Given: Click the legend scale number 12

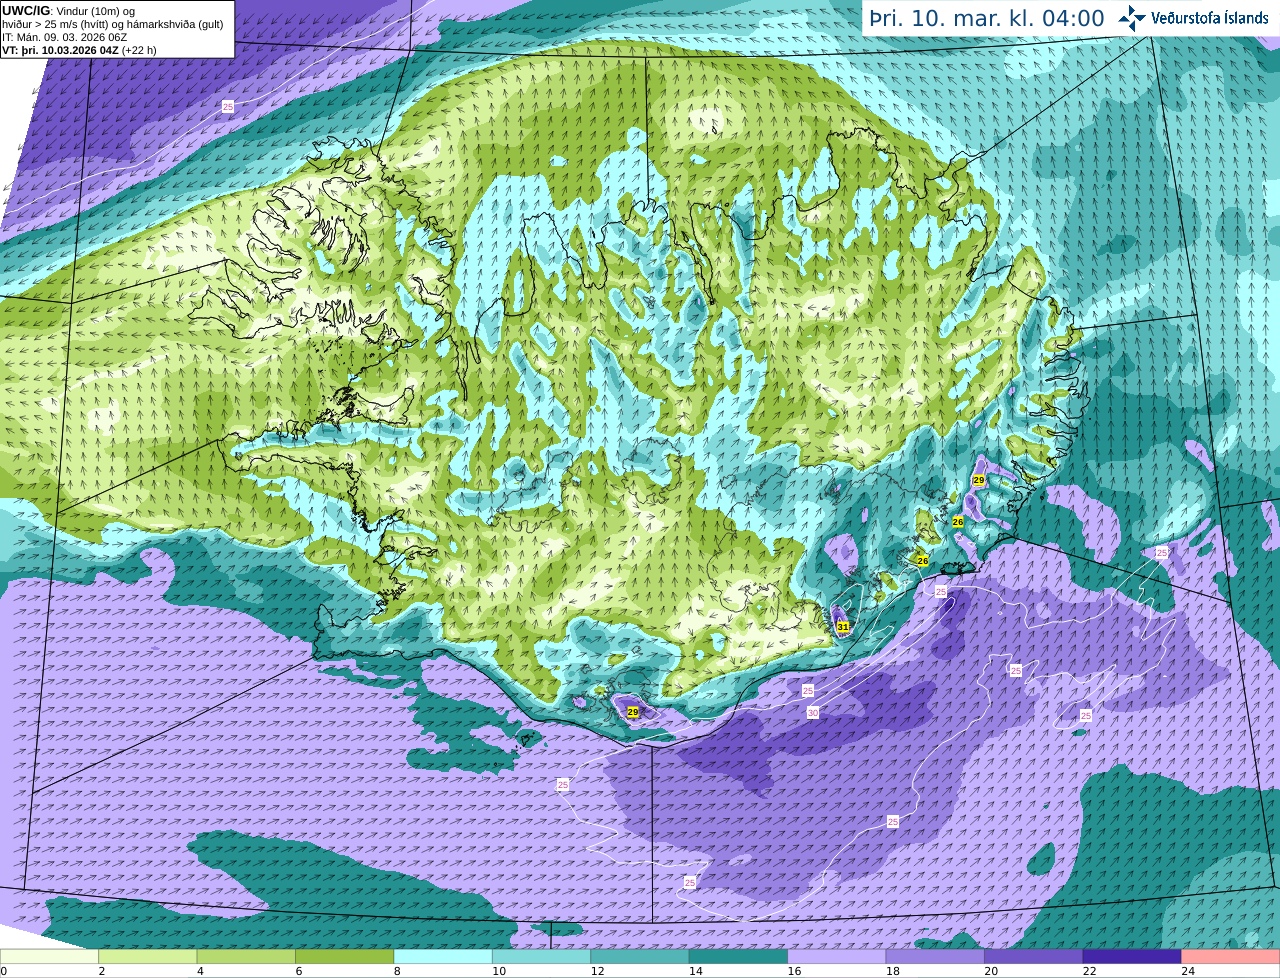Looking at the screenshot, I should [596, 971].
